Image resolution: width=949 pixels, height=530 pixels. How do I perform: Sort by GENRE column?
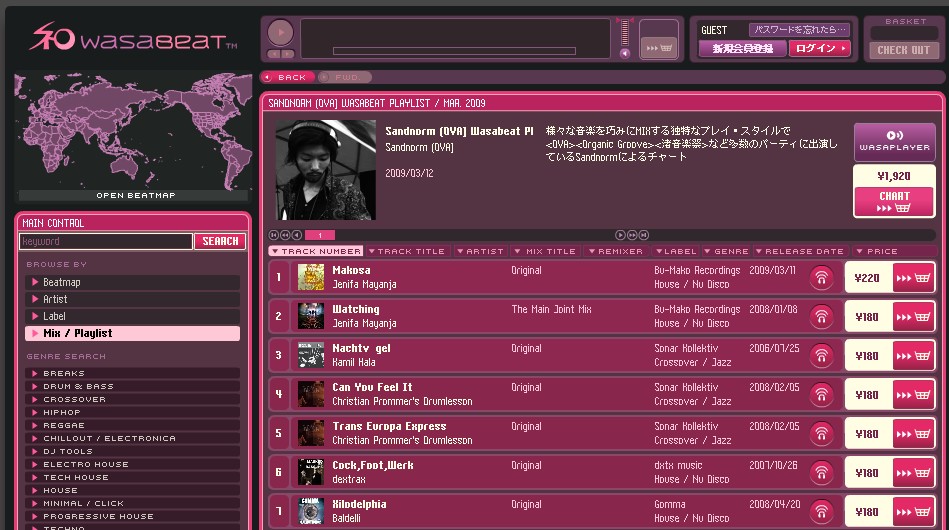(726, 251)
